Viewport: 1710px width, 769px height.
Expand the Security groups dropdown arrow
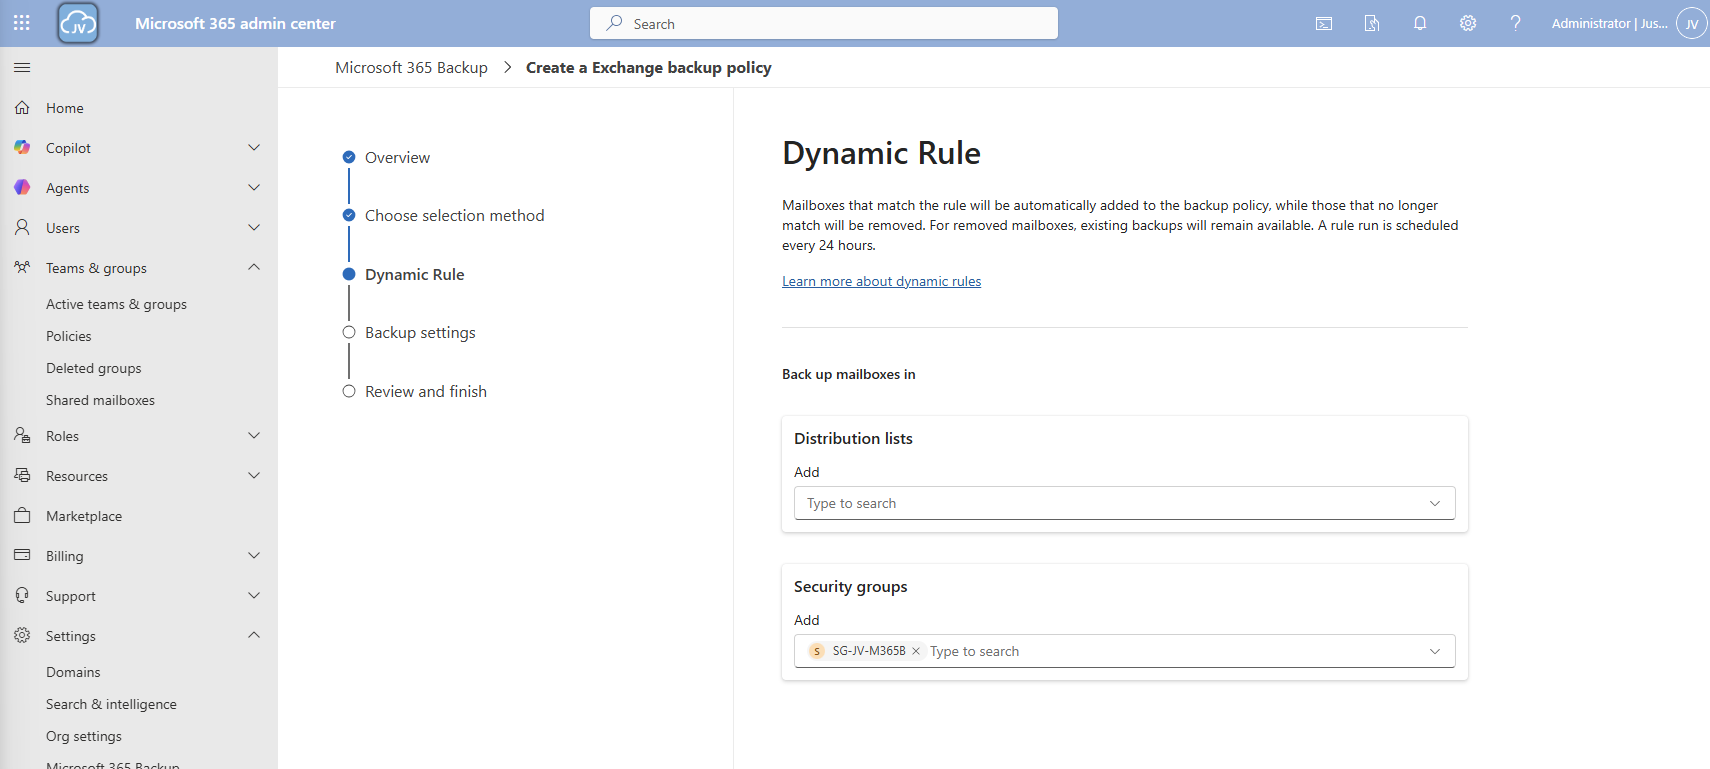pyautogui.click(x=1435, y=651)
